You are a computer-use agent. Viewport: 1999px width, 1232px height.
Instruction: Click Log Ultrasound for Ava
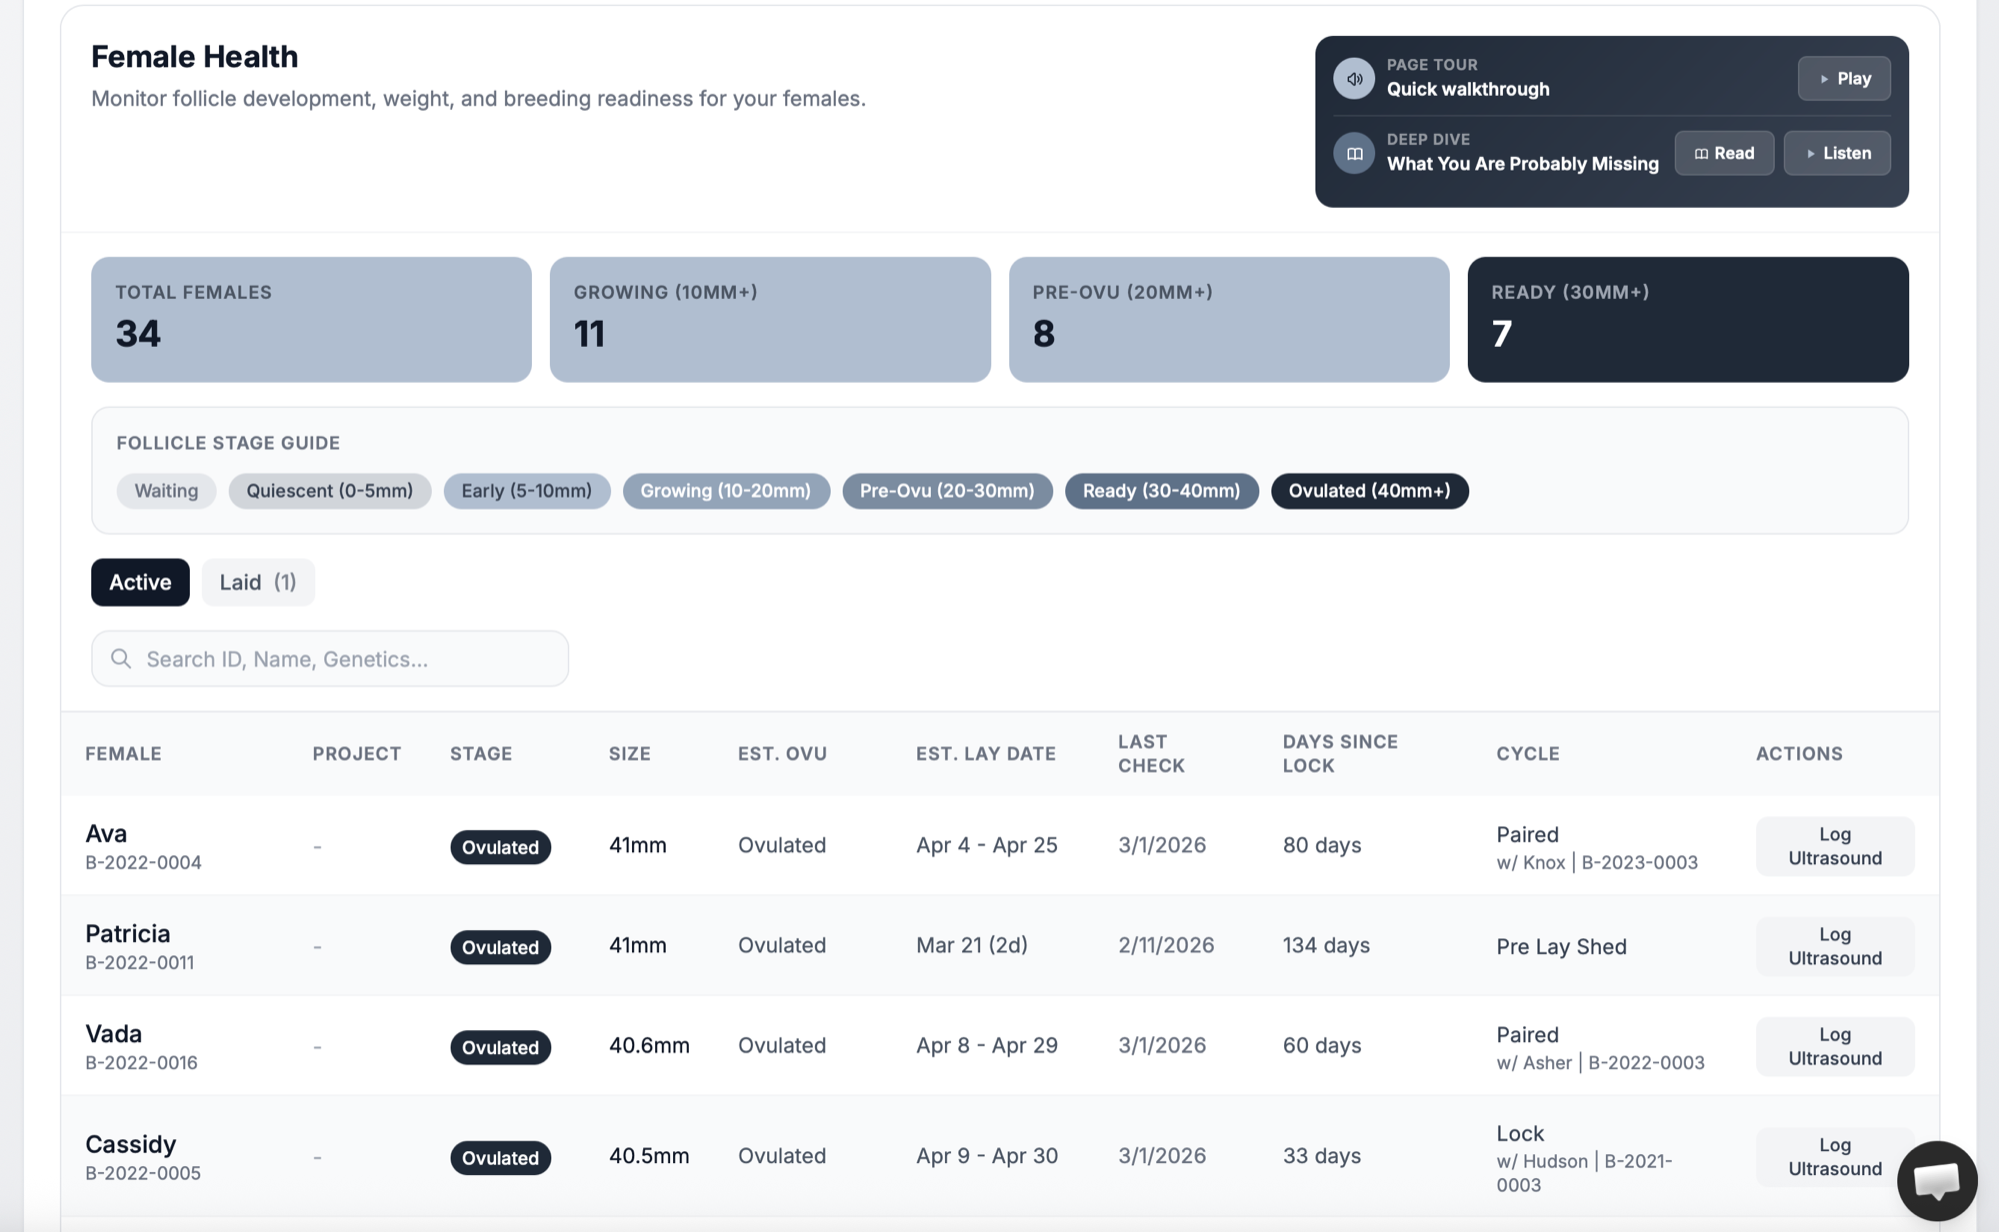click(x=1834, y=846)
